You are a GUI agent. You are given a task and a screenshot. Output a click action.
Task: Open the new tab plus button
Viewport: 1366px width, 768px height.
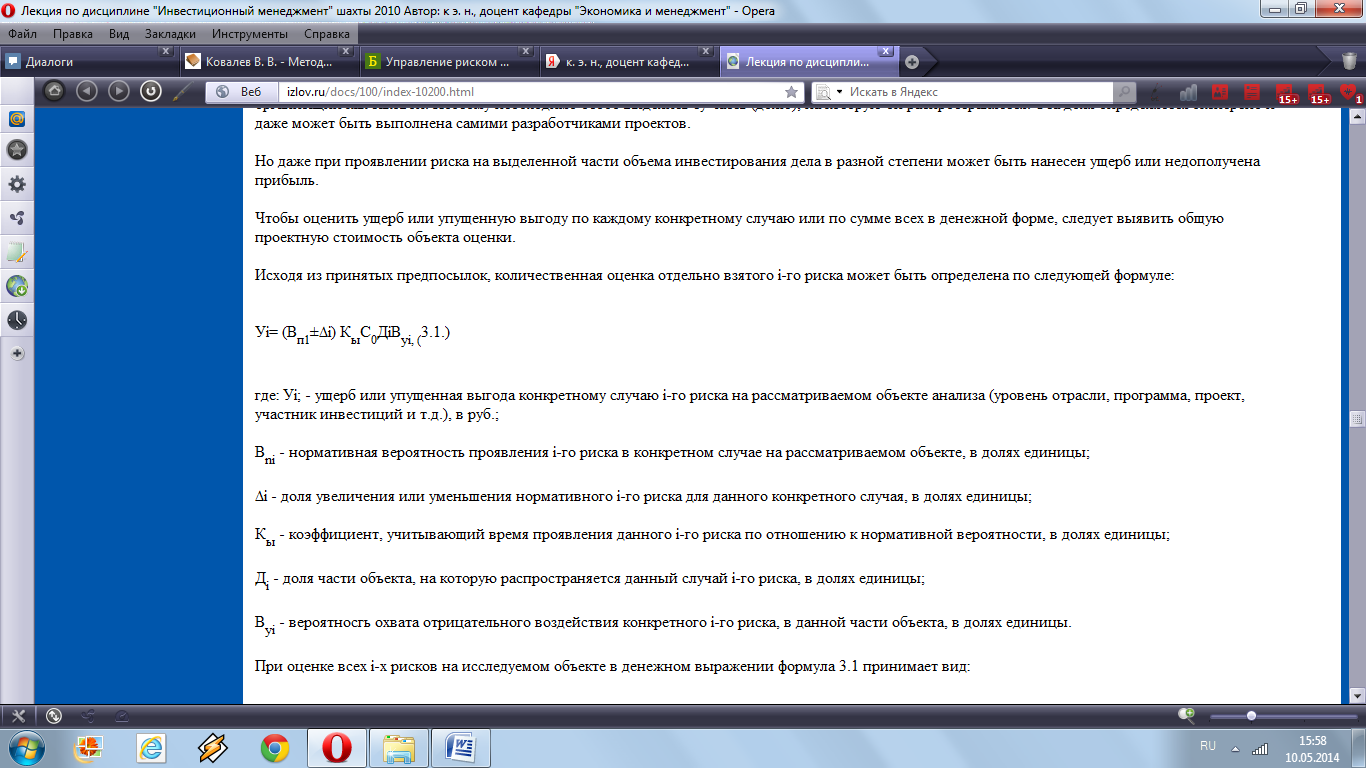pos(911,61)
